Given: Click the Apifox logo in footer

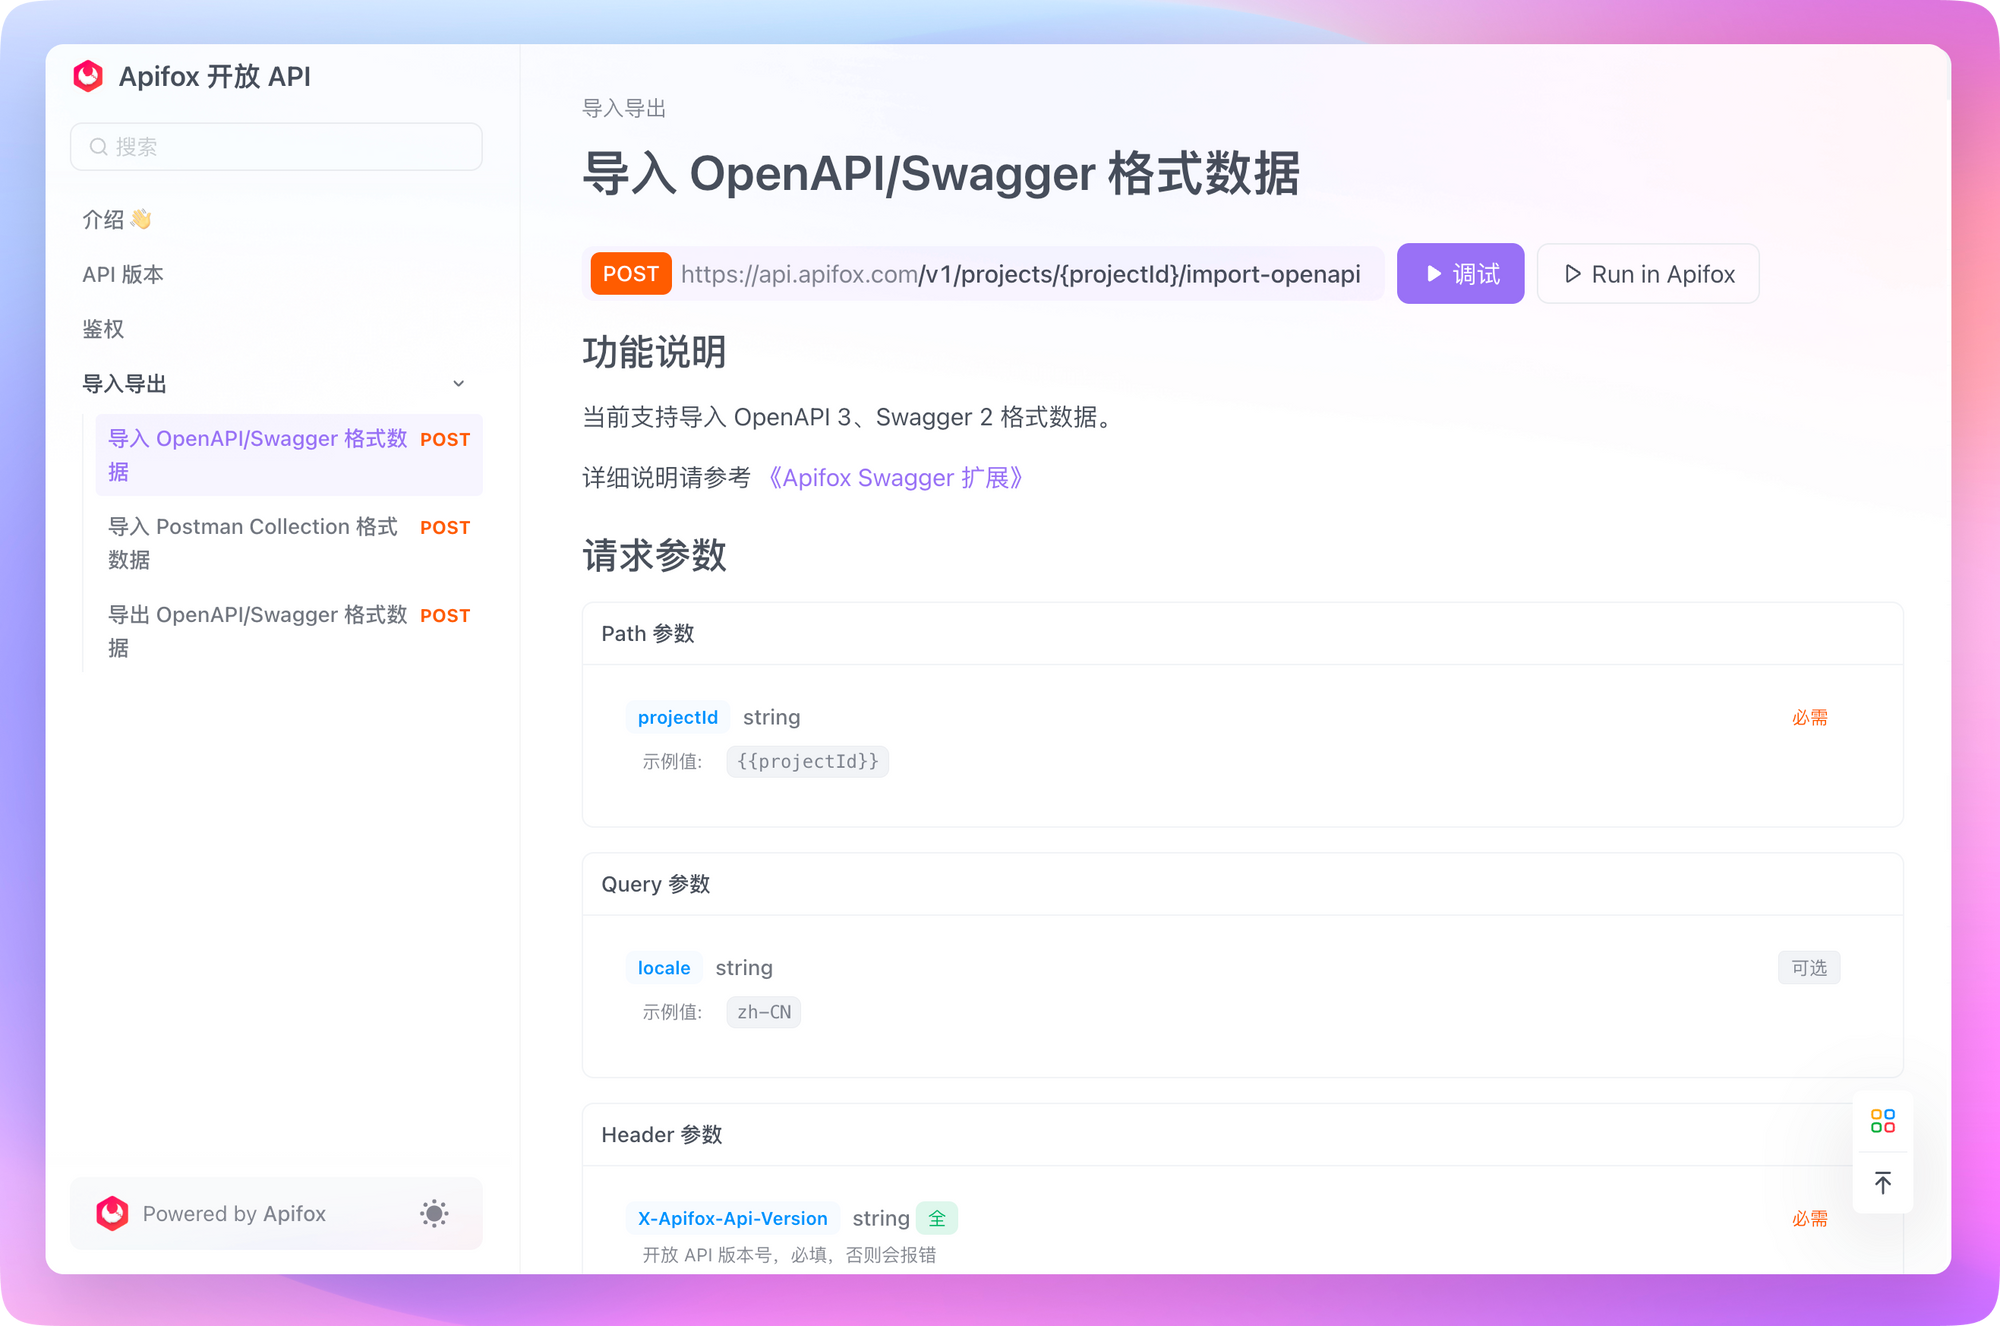Looking at the screenshot, I should [x=112, y=1214].
